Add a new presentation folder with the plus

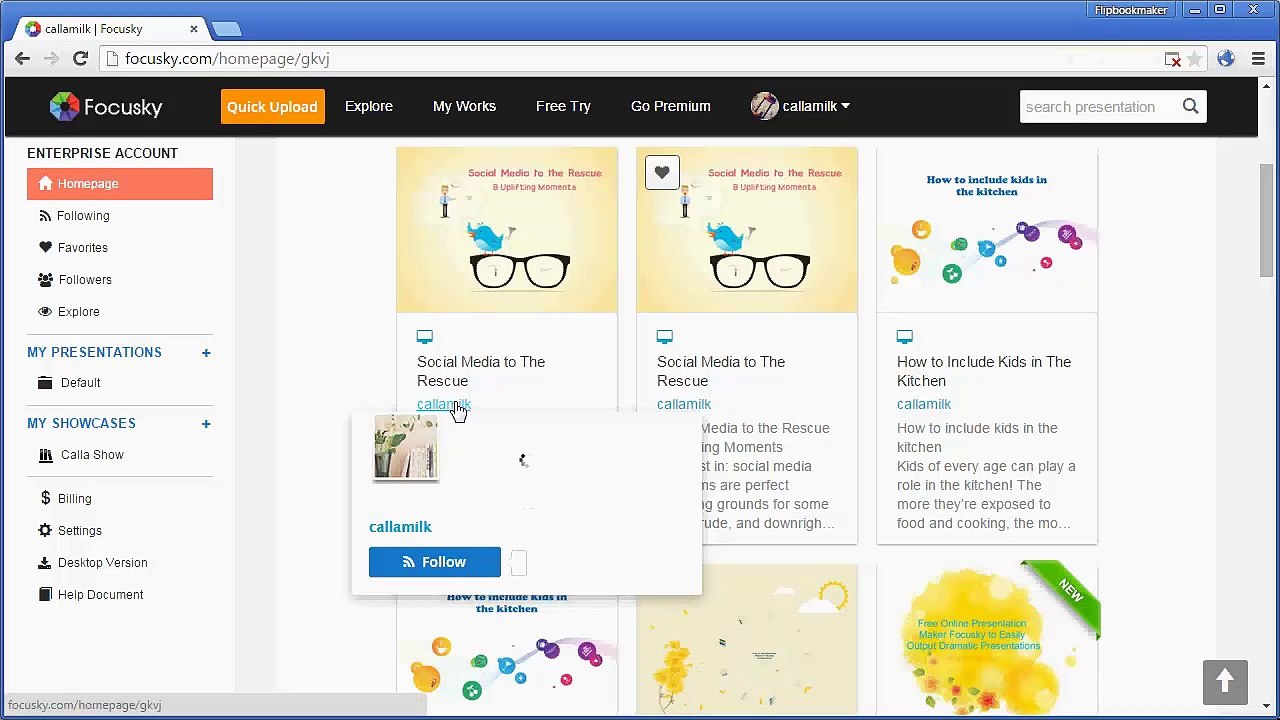pyautogui.click(x=206, y=352)
